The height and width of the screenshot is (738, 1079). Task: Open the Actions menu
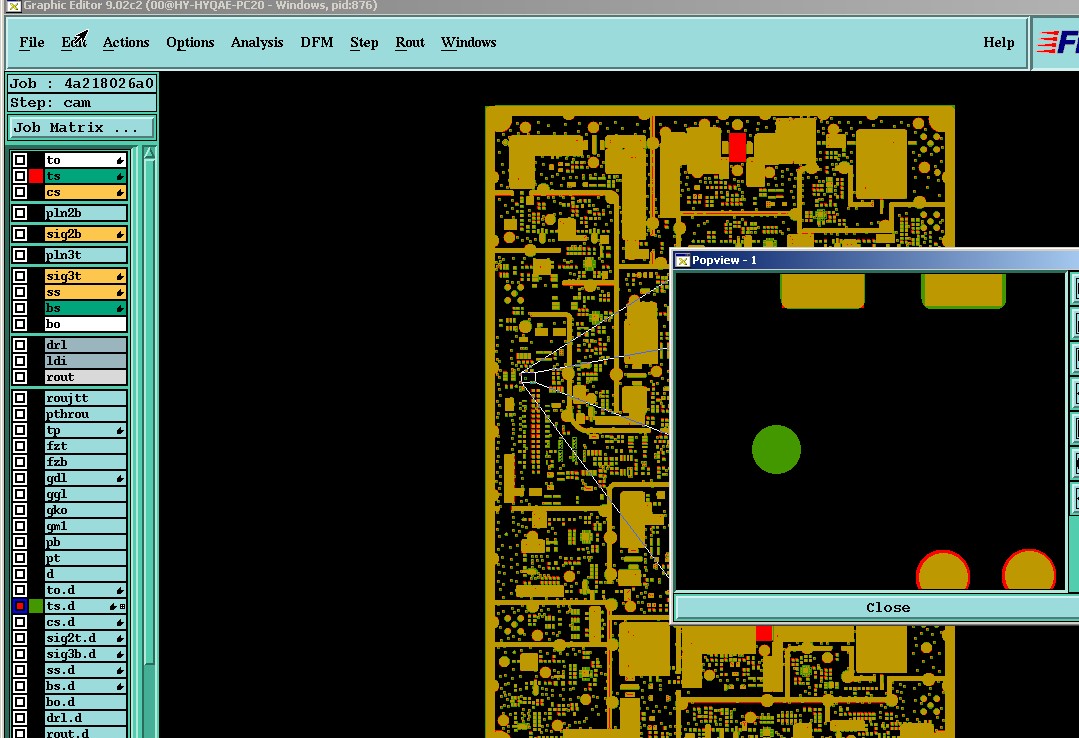pos(126,43)
